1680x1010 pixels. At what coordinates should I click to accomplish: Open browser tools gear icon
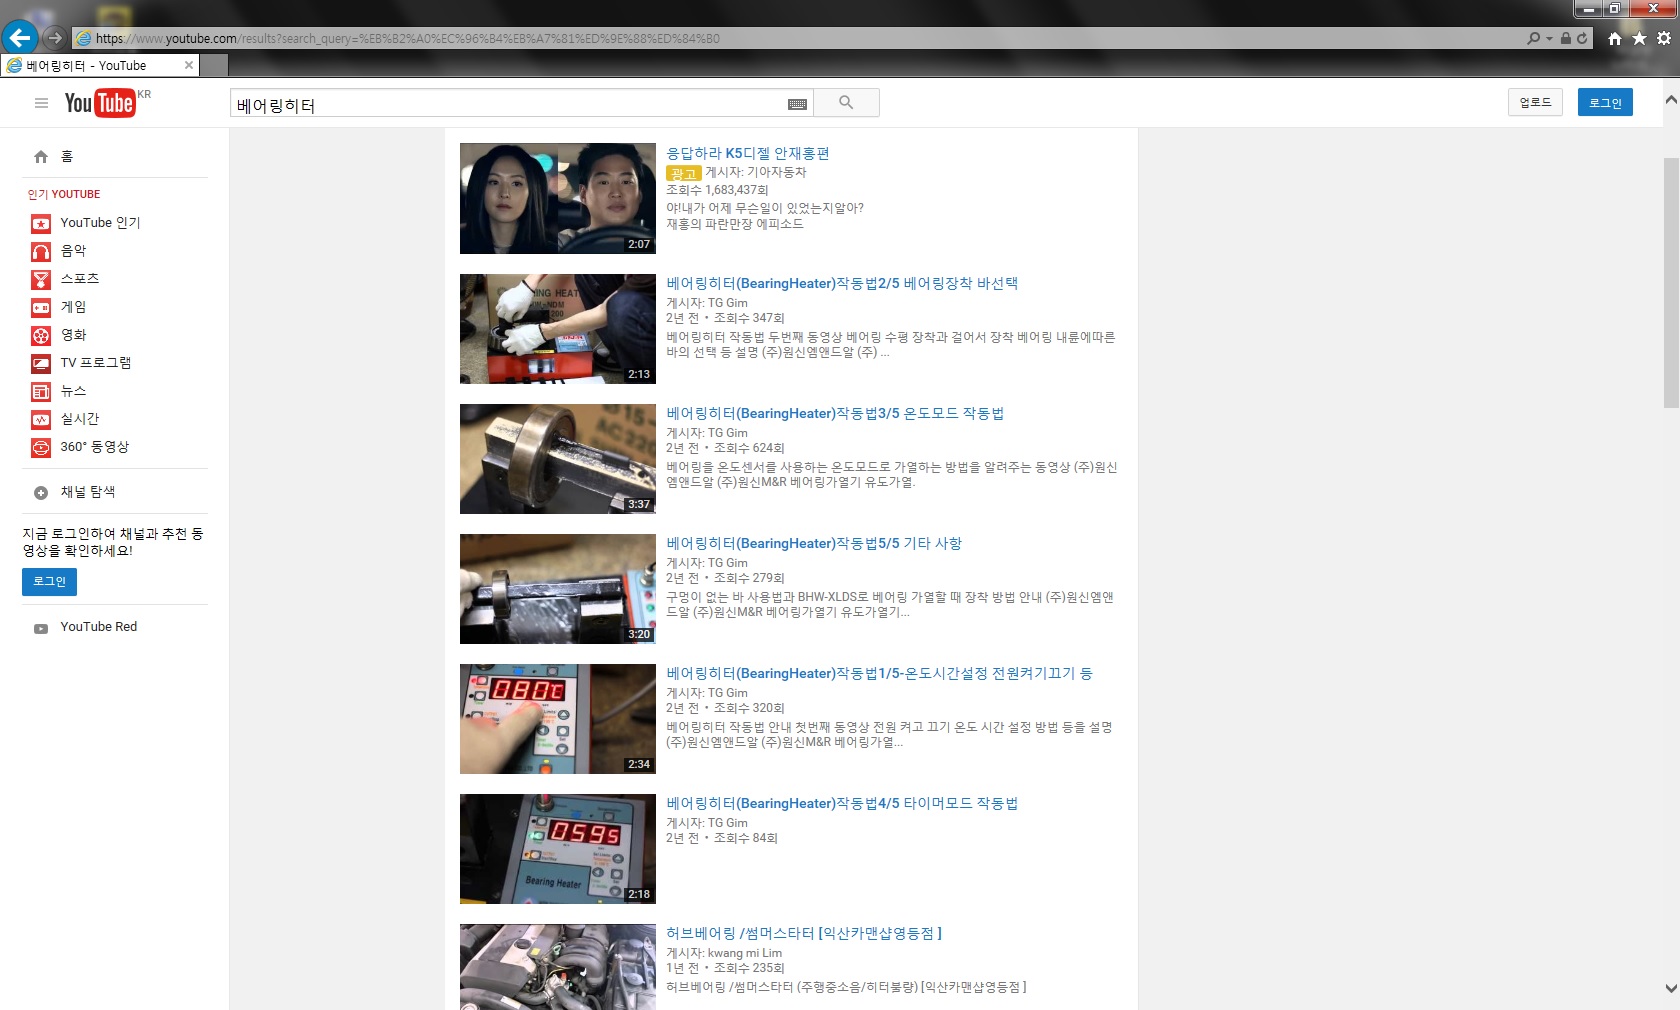tap(1664, 38)
